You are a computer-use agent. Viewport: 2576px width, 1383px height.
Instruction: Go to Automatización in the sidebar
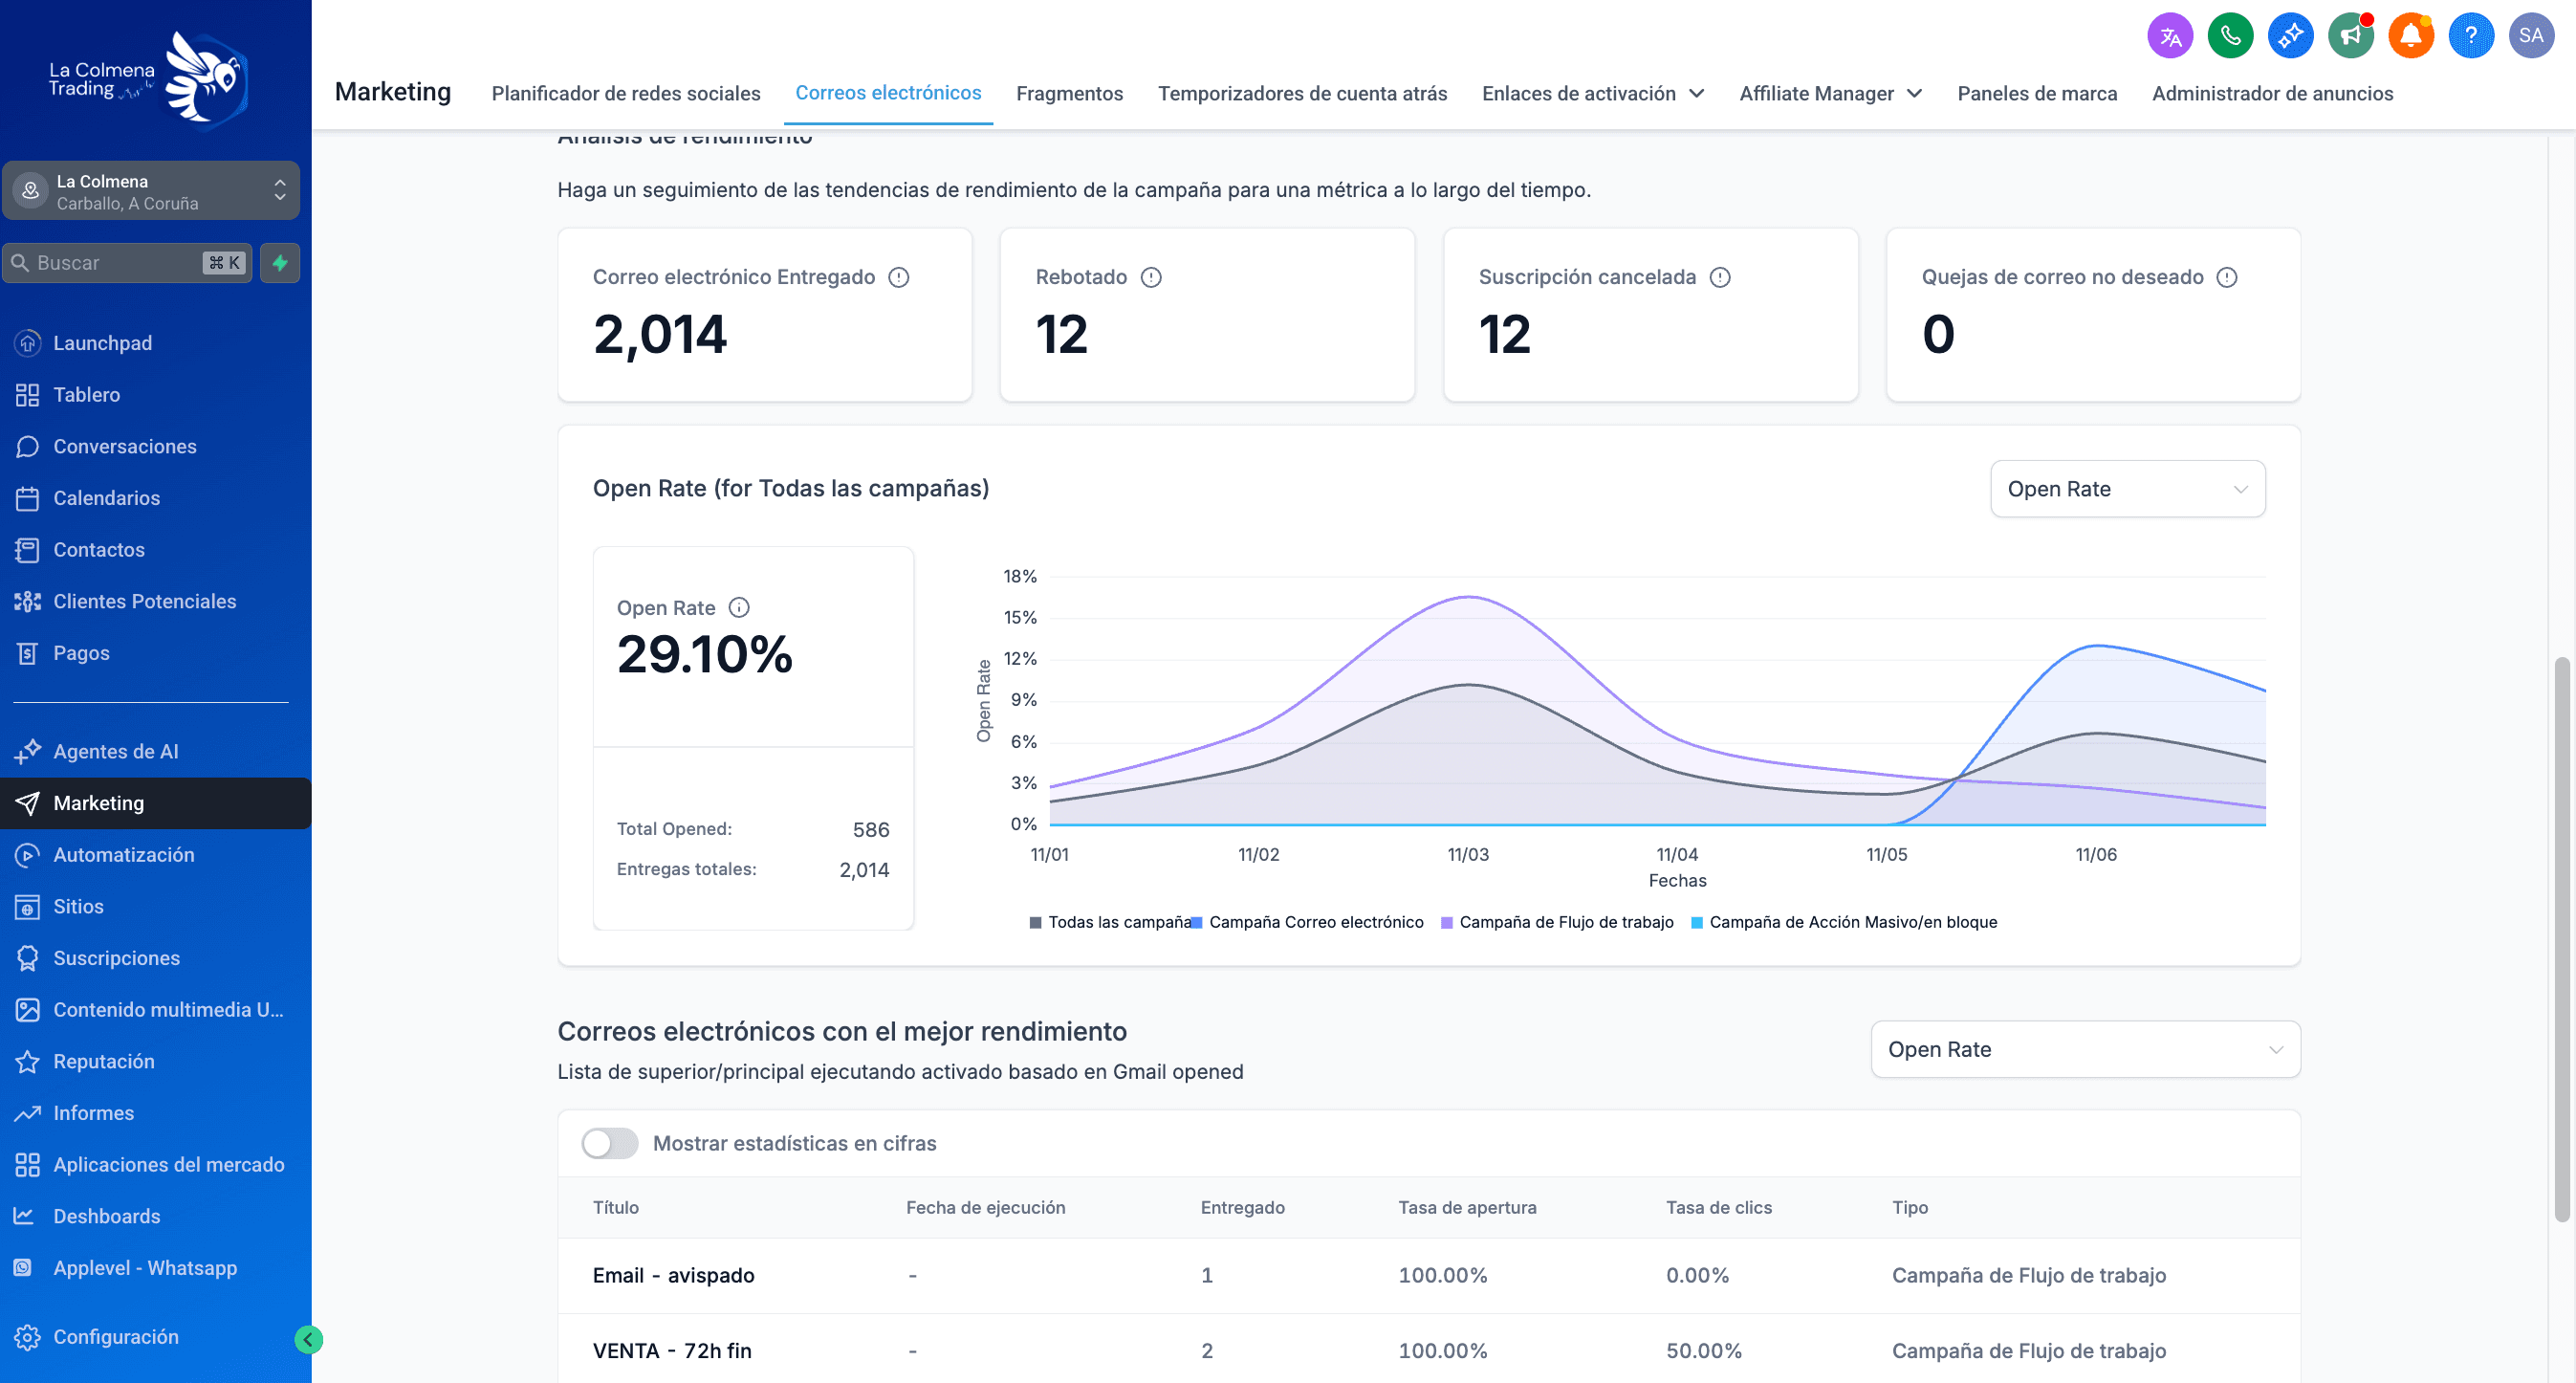pyautogui.click(x=124, y=855)
